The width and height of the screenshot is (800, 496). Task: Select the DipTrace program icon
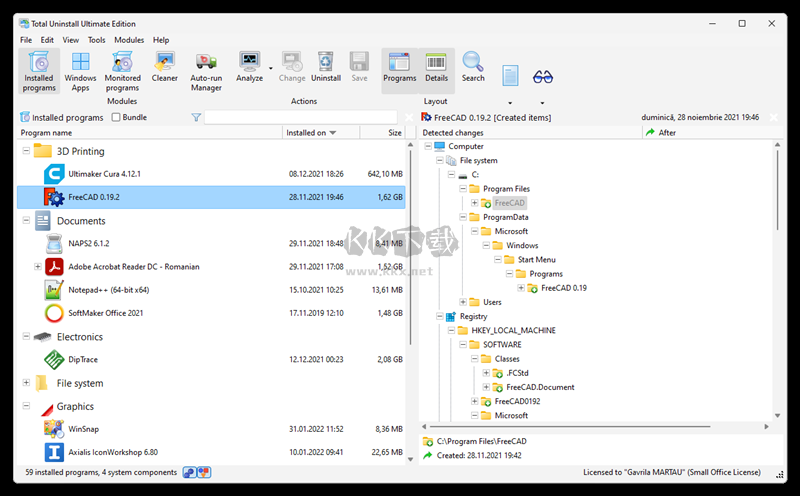[54, 359]
